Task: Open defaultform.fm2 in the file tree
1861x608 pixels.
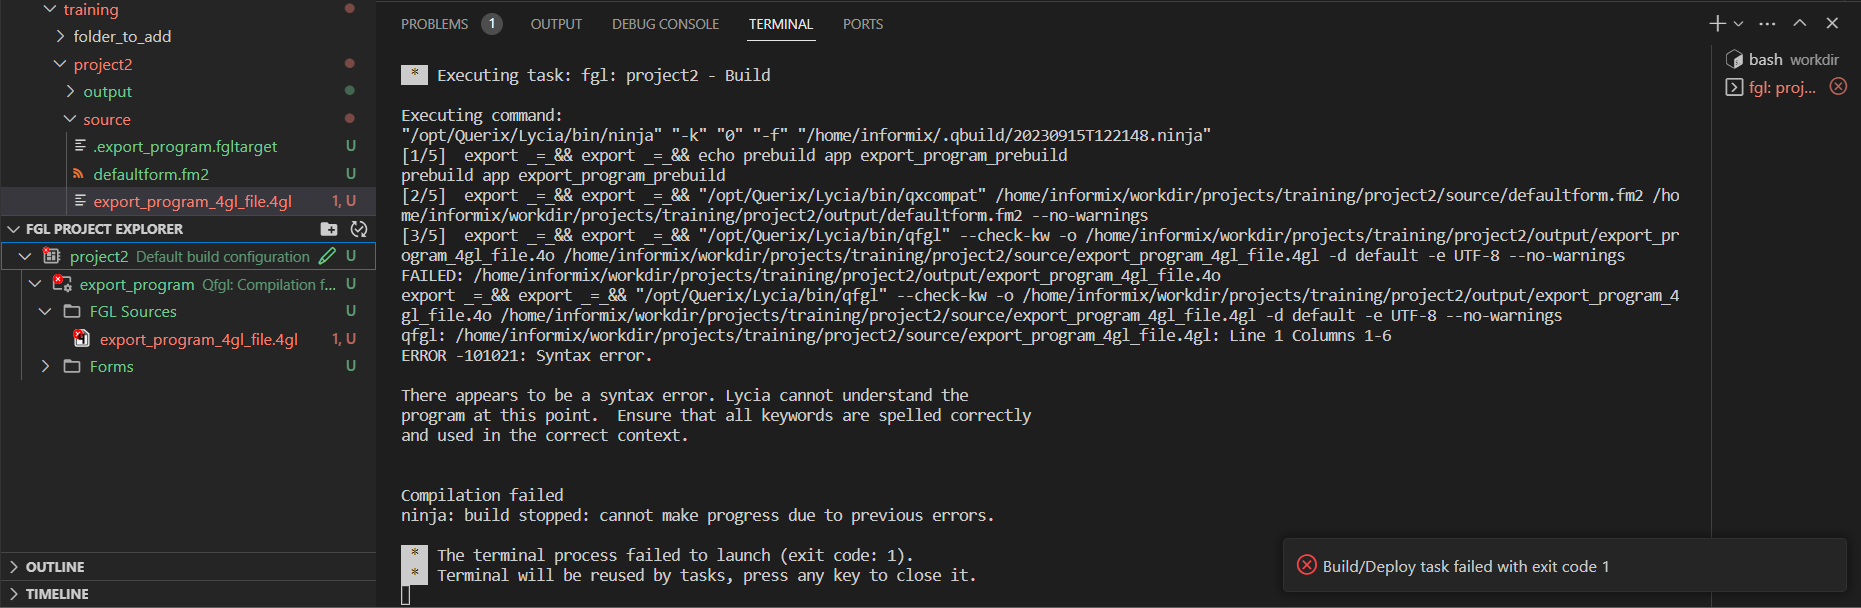Action: [151, 174]
